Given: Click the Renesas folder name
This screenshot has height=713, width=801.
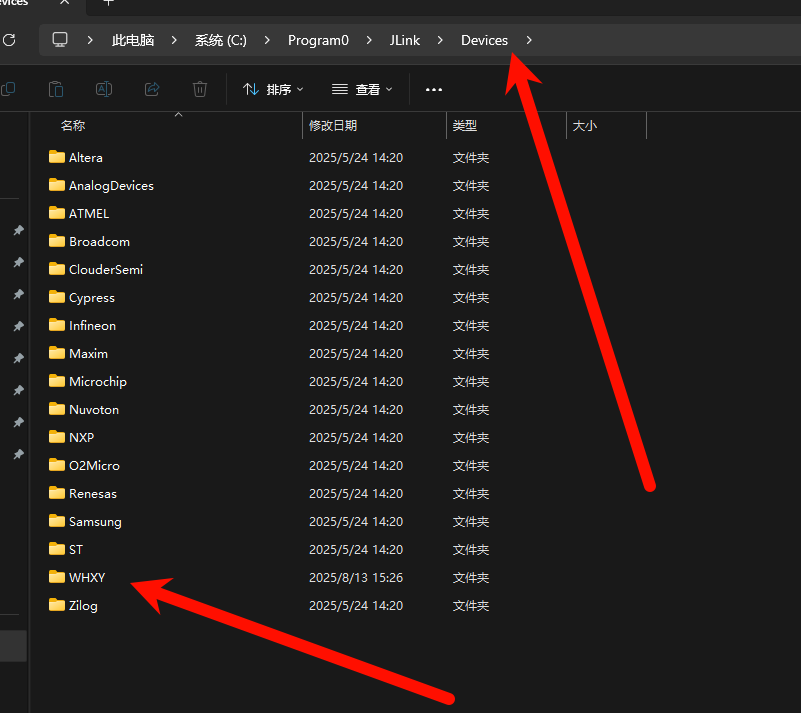Looking at the screenshot, I should pyautogui.click(x=93, y=494).
